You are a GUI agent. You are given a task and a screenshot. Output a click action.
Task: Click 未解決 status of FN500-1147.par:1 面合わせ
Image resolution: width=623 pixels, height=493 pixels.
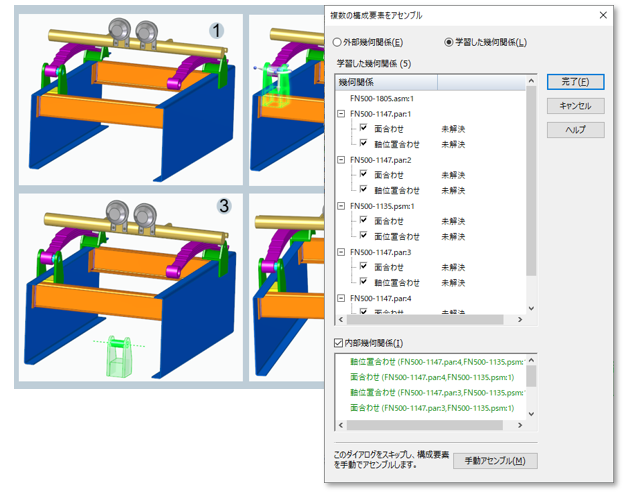tap(453, 129)
